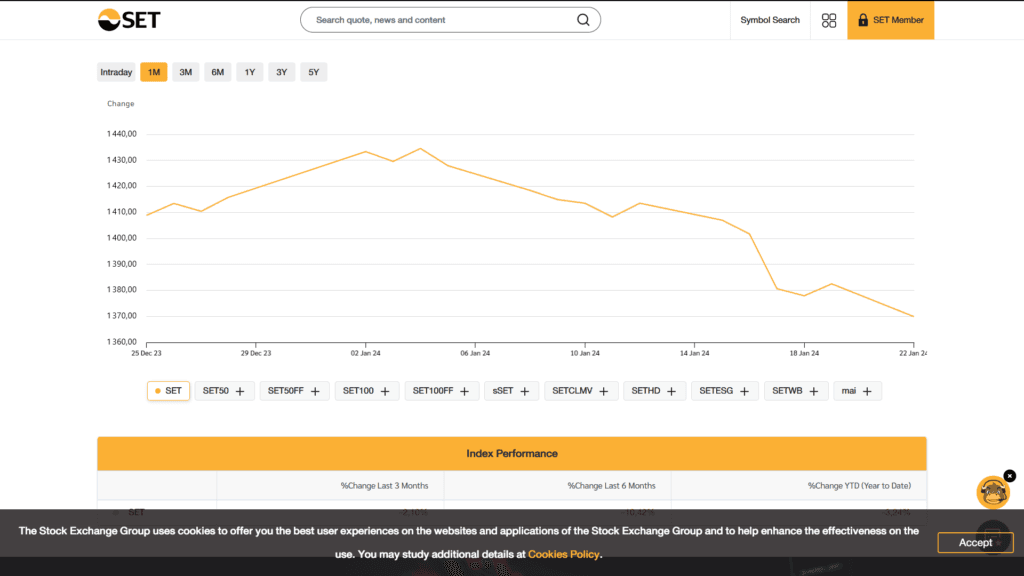Click the 06 Jan 24 axis label
1024x576 pixels.
coord(475,353)
